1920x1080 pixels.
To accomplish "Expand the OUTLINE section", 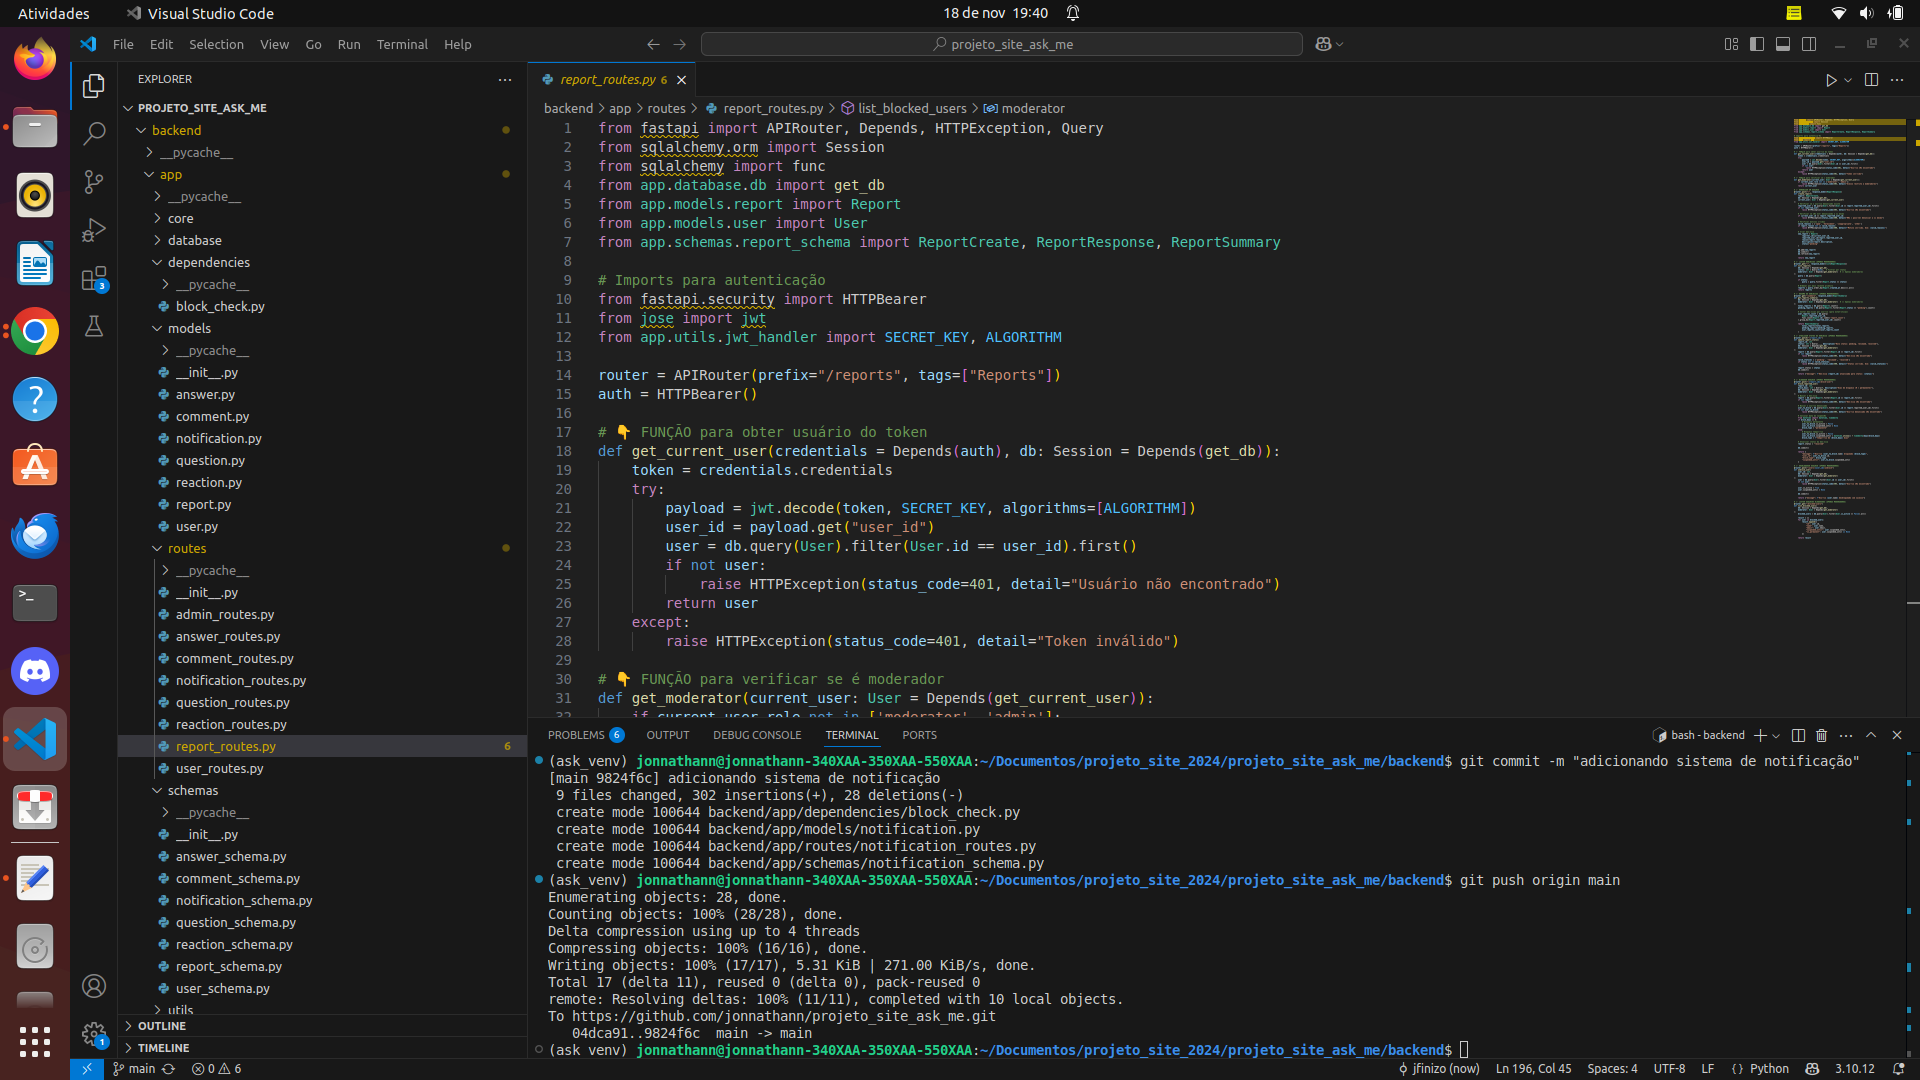I will point(162,1026).
